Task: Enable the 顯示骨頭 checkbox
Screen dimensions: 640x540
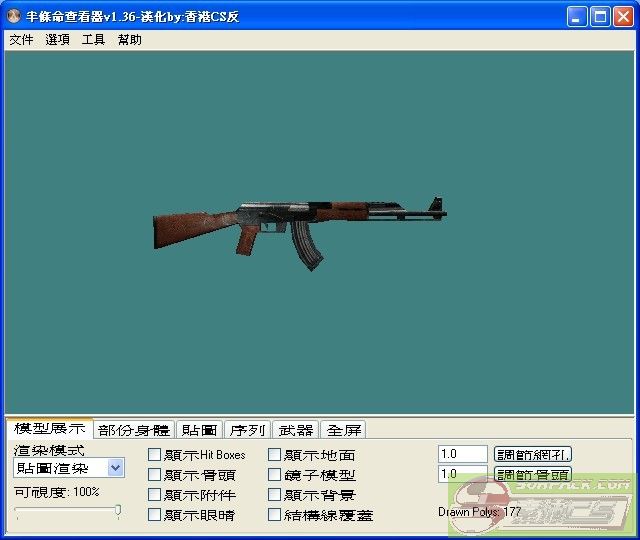Action: (154, 474)
